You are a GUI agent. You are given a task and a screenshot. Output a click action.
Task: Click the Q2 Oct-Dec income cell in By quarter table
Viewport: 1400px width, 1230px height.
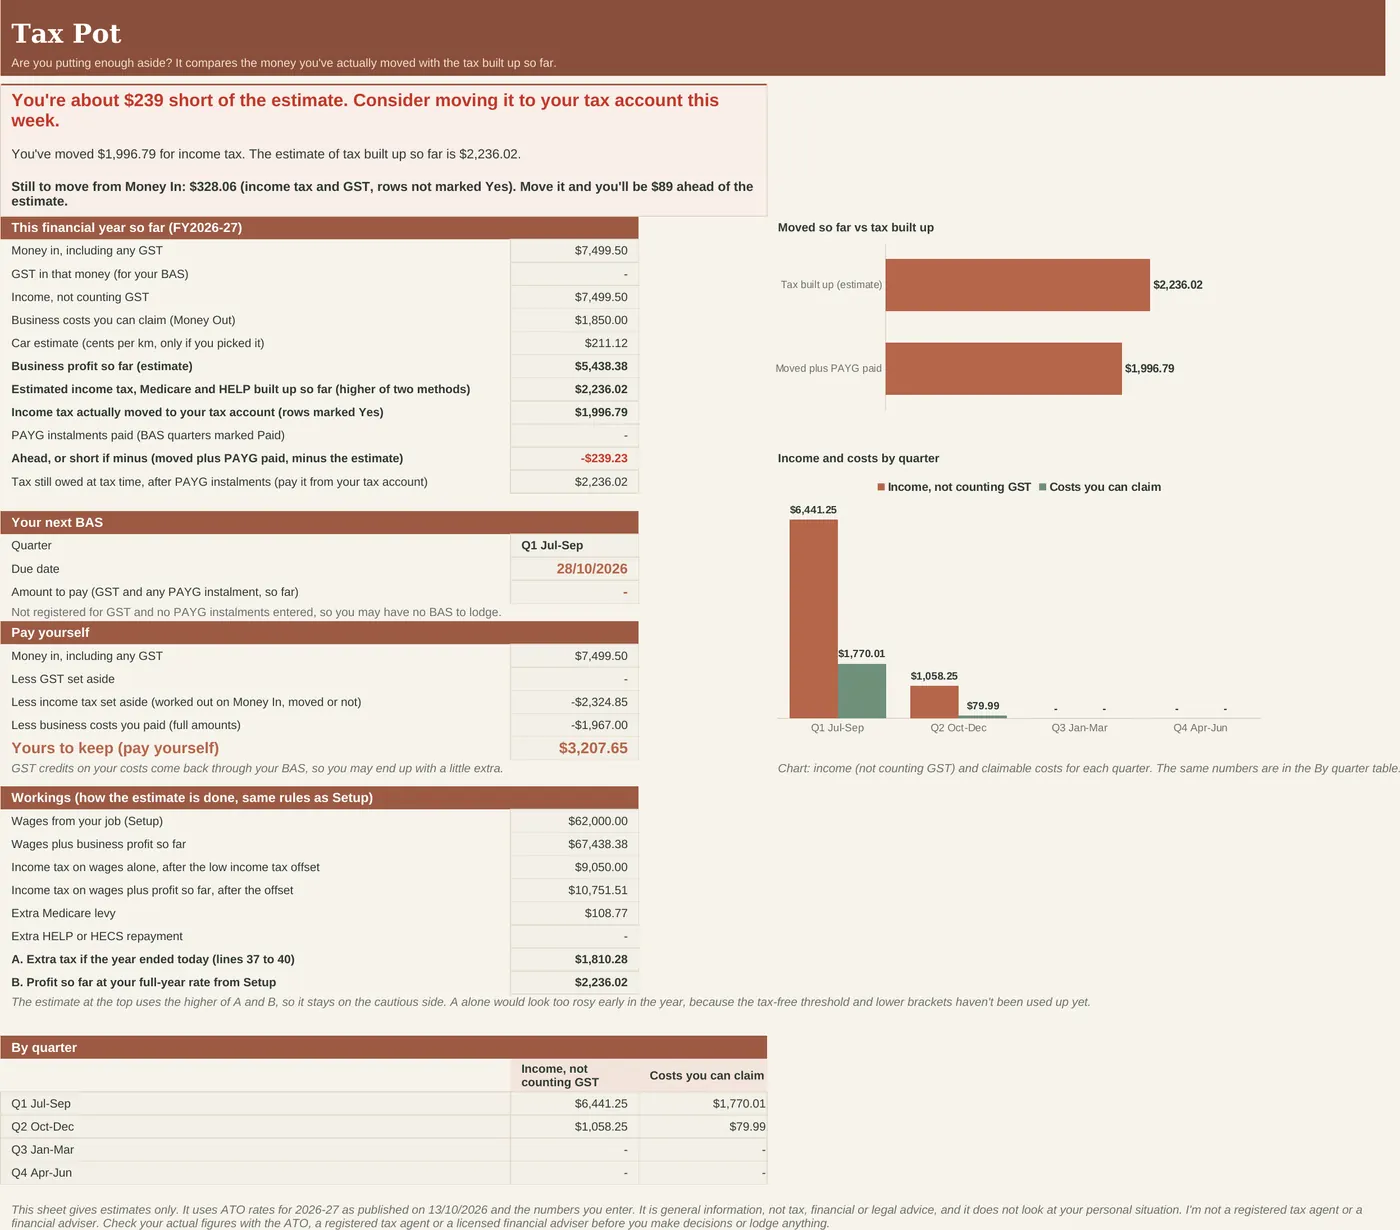tap(574, 1127)
